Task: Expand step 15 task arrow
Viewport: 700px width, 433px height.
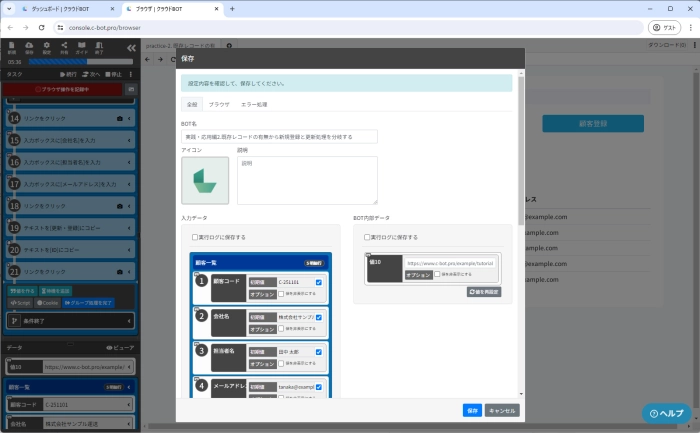Action: click(x=130, y=141)
